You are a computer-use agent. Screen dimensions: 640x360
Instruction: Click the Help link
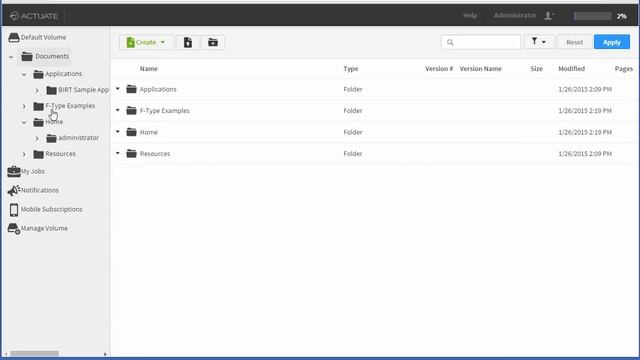(x=470, y=16)
